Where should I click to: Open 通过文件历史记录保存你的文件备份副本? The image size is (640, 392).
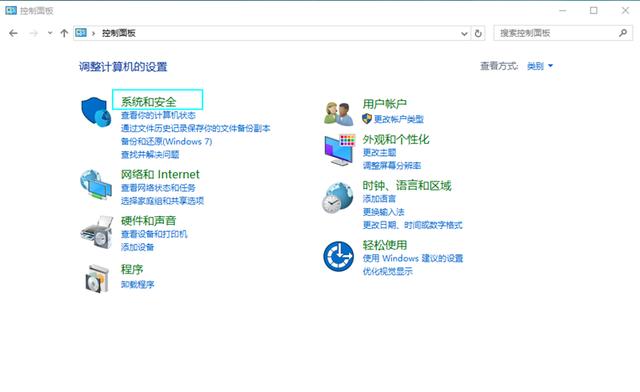click(196, 128)
